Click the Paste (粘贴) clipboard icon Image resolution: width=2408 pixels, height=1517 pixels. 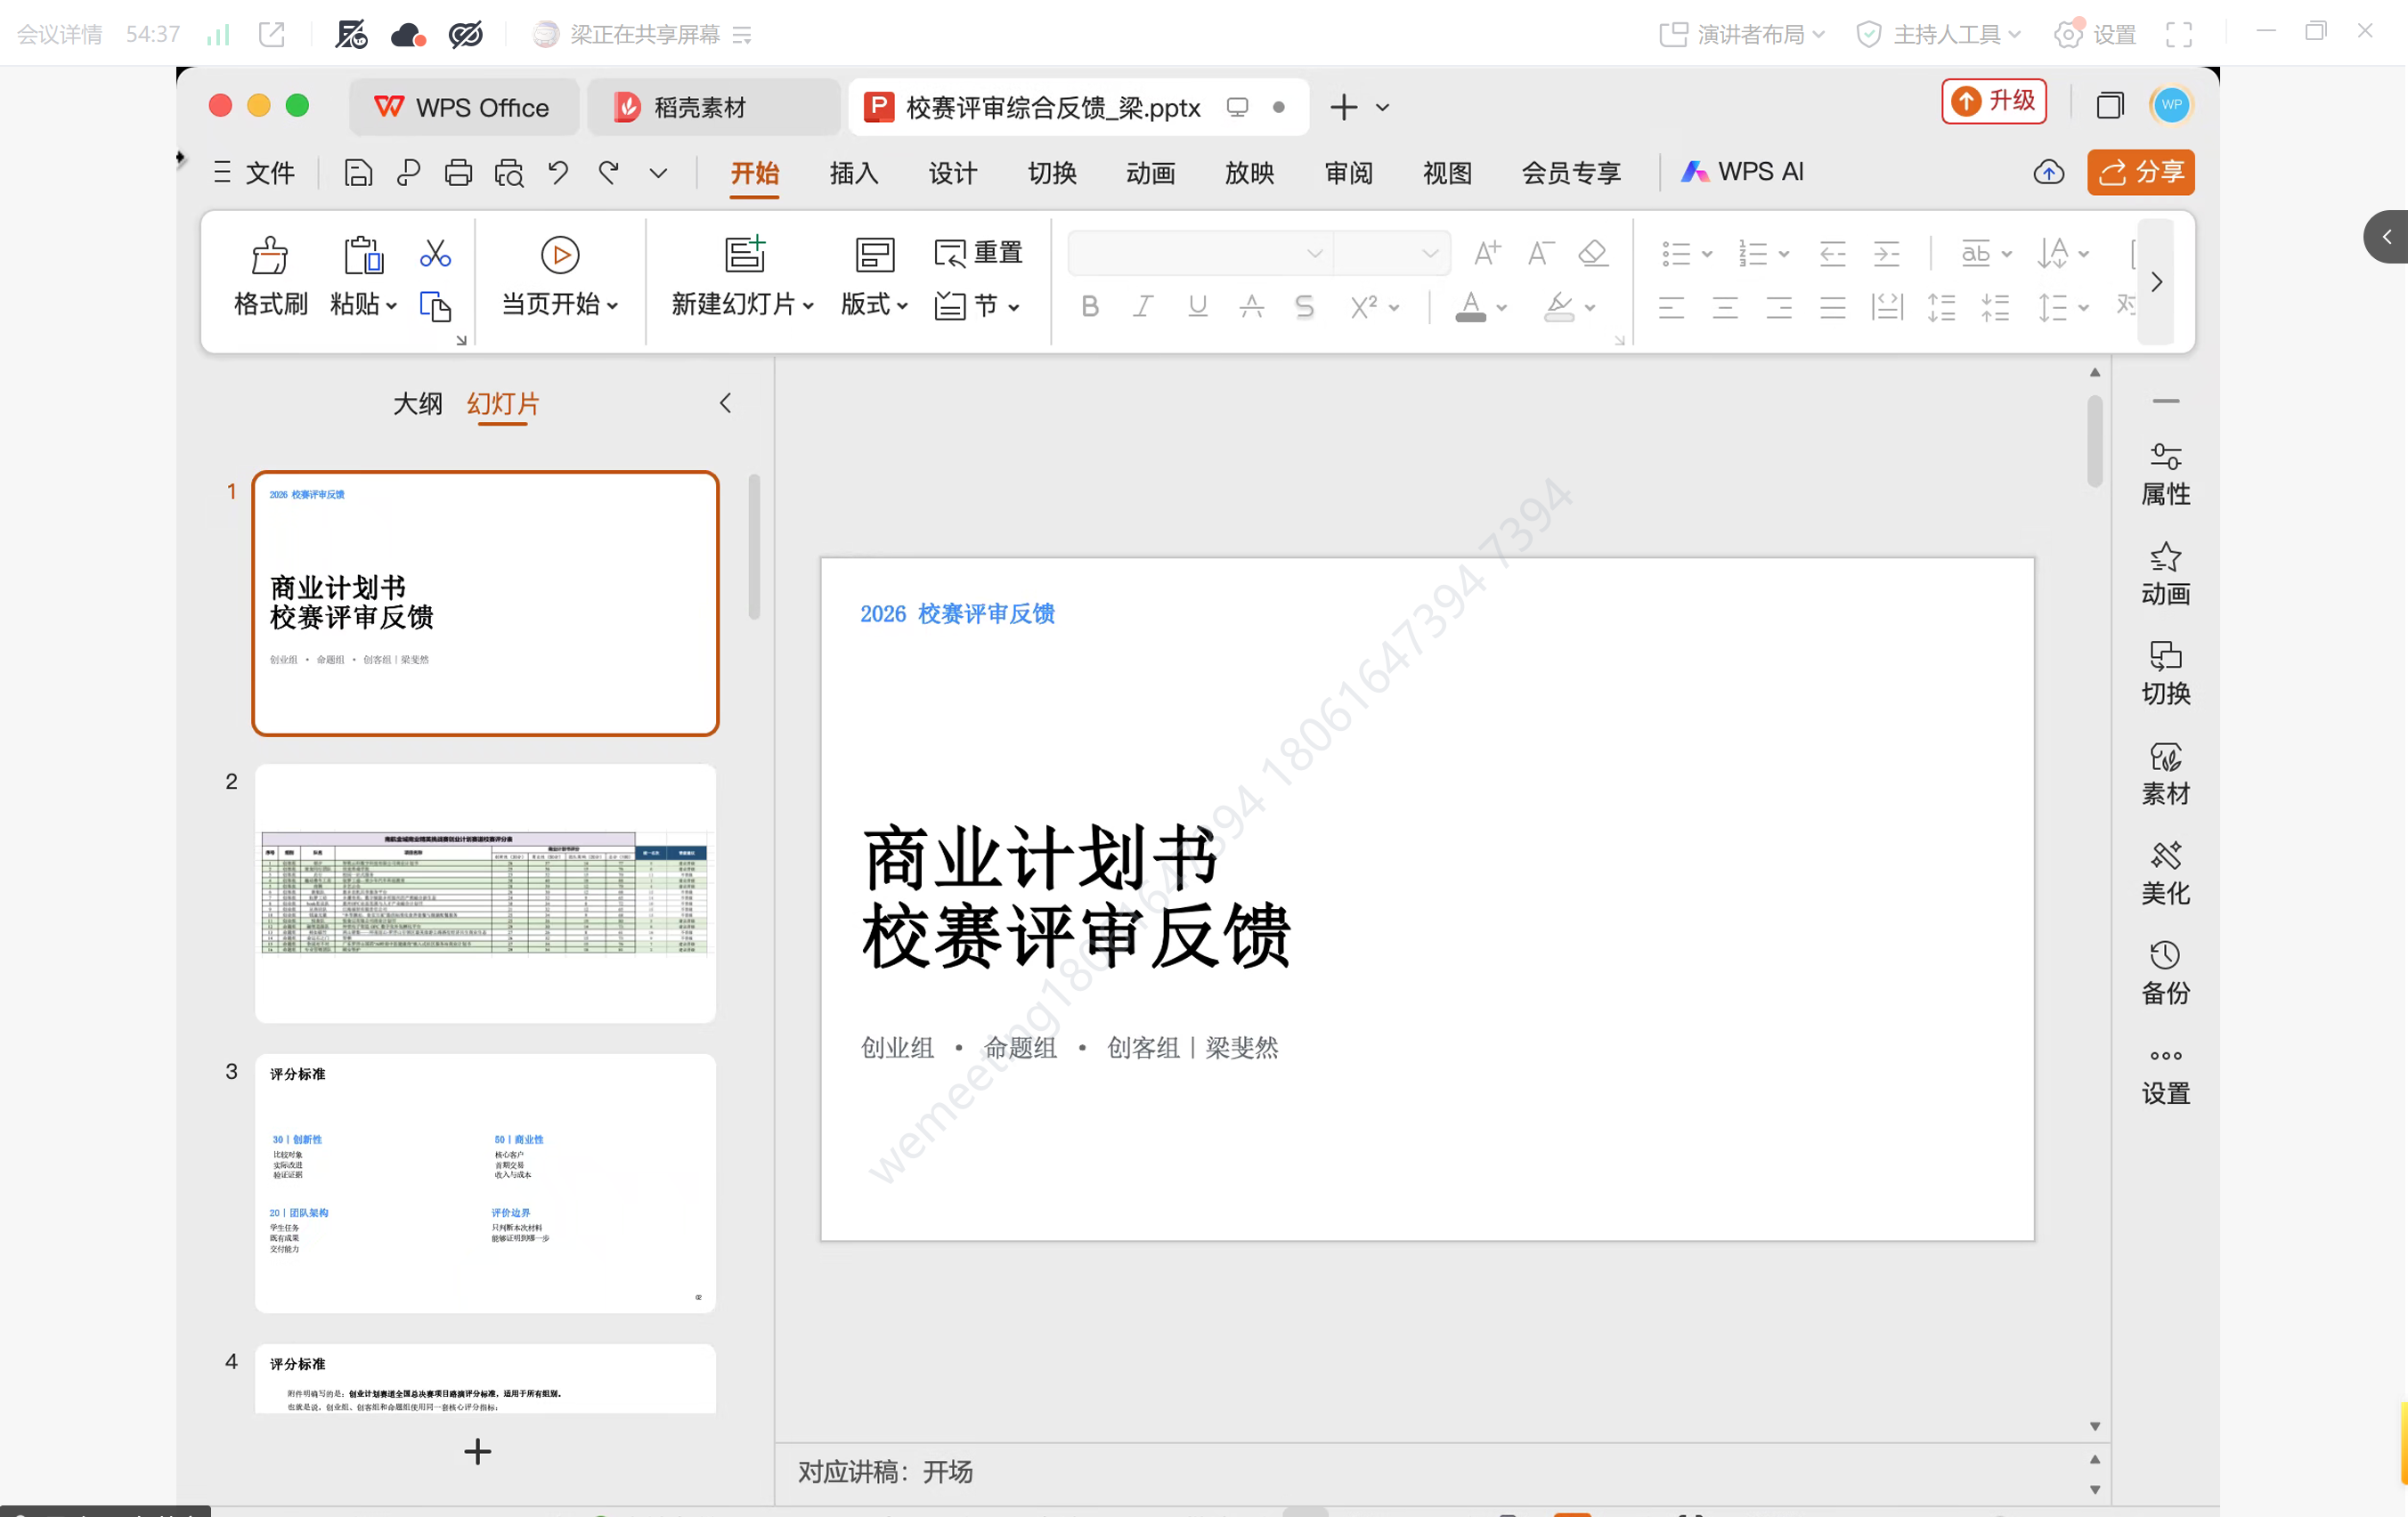click(x=363, y=256)
